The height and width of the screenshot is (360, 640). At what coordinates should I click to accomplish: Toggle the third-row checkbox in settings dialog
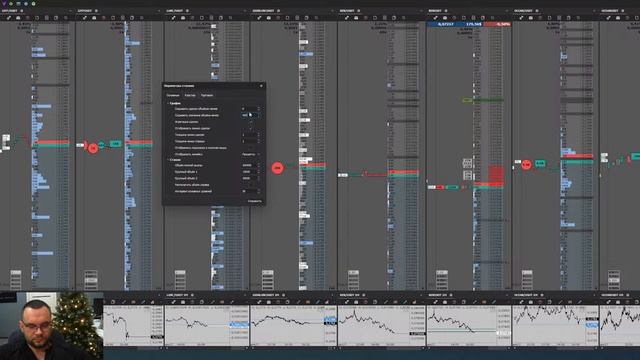[251, 122]
